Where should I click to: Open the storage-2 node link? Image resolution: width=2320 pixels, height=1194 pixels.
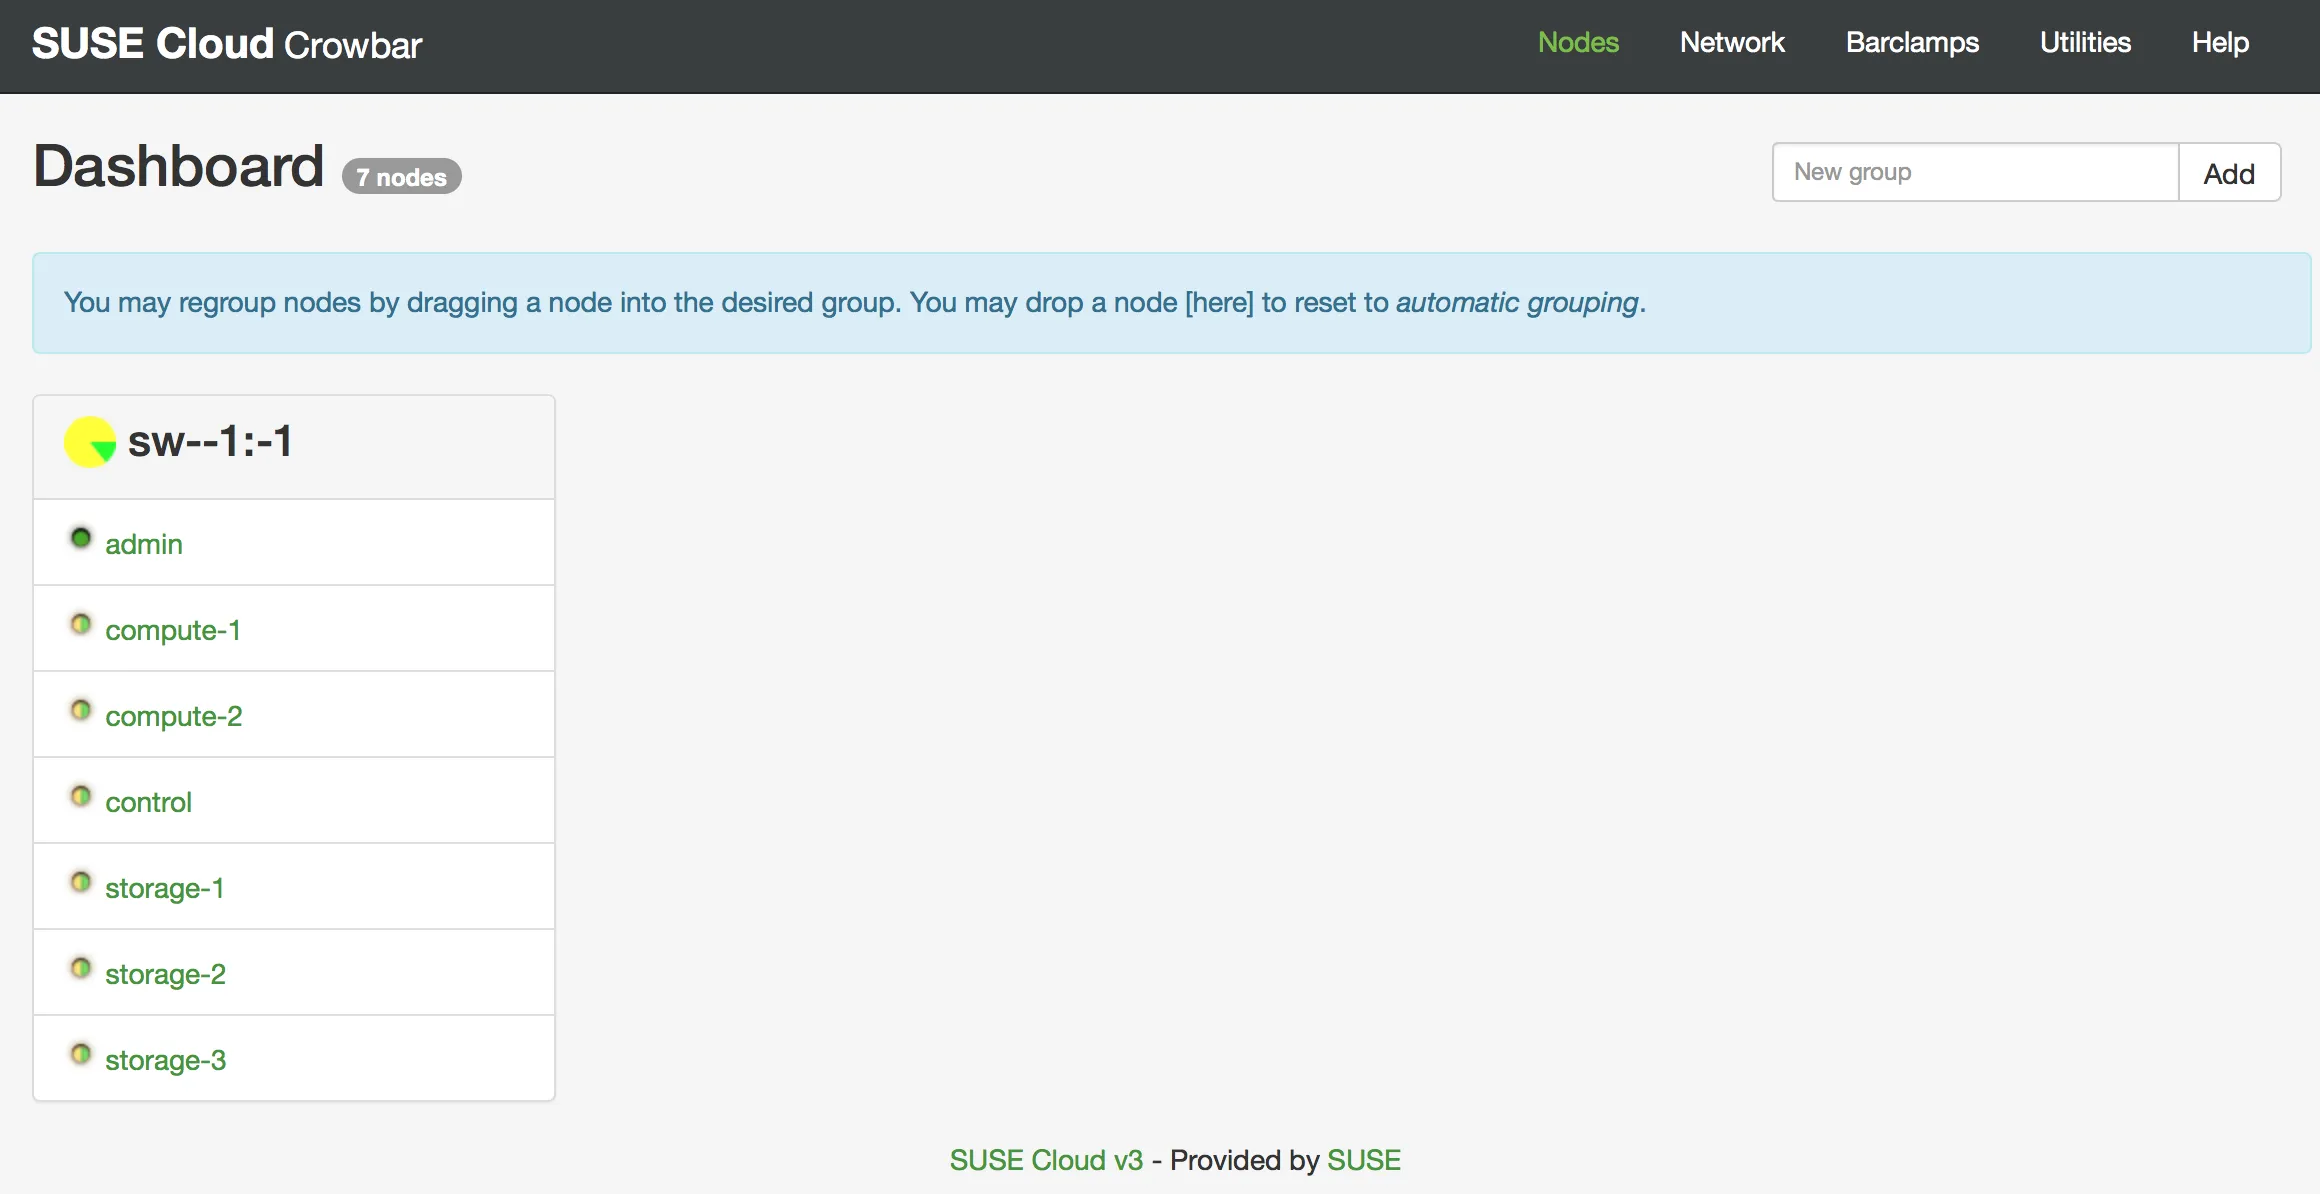tap(165, 974)
